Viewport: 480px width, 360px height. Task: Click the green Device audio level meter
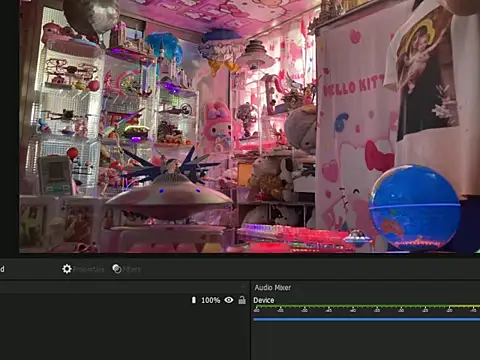(367, 306)
